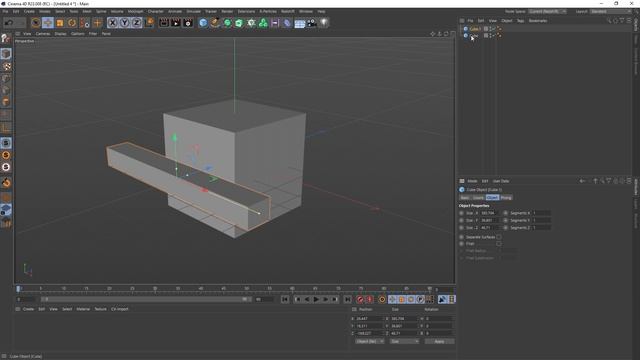Open the Layout dropdown
The width and height of the screenshot is (640, 360).
point(611,11)
